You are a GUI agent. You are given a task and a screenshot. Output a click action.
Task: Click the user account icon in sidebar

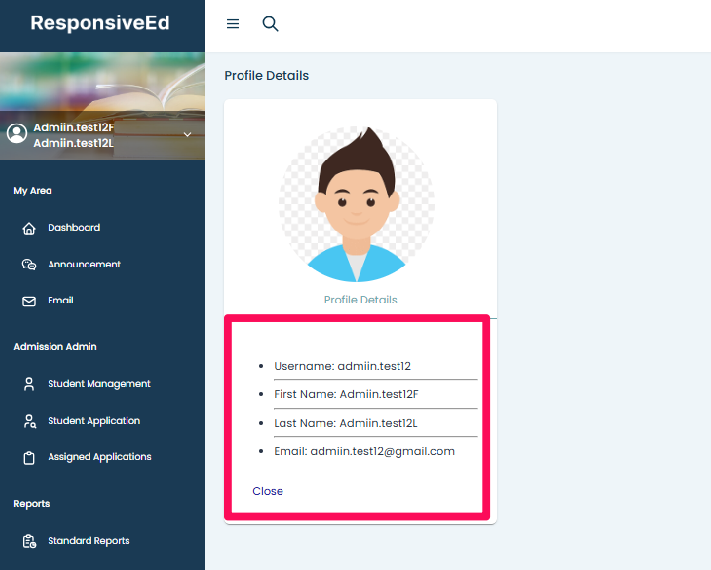coord(16,133)
